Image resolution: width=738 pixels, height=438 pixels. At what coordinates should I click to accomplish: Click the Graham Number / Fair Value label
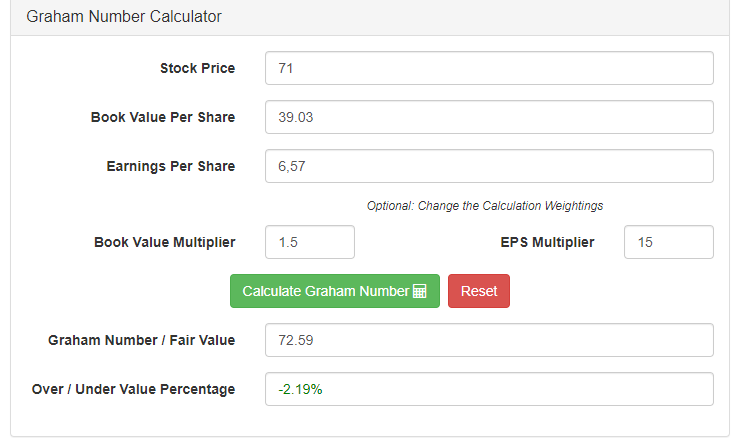tap(141, 340)
